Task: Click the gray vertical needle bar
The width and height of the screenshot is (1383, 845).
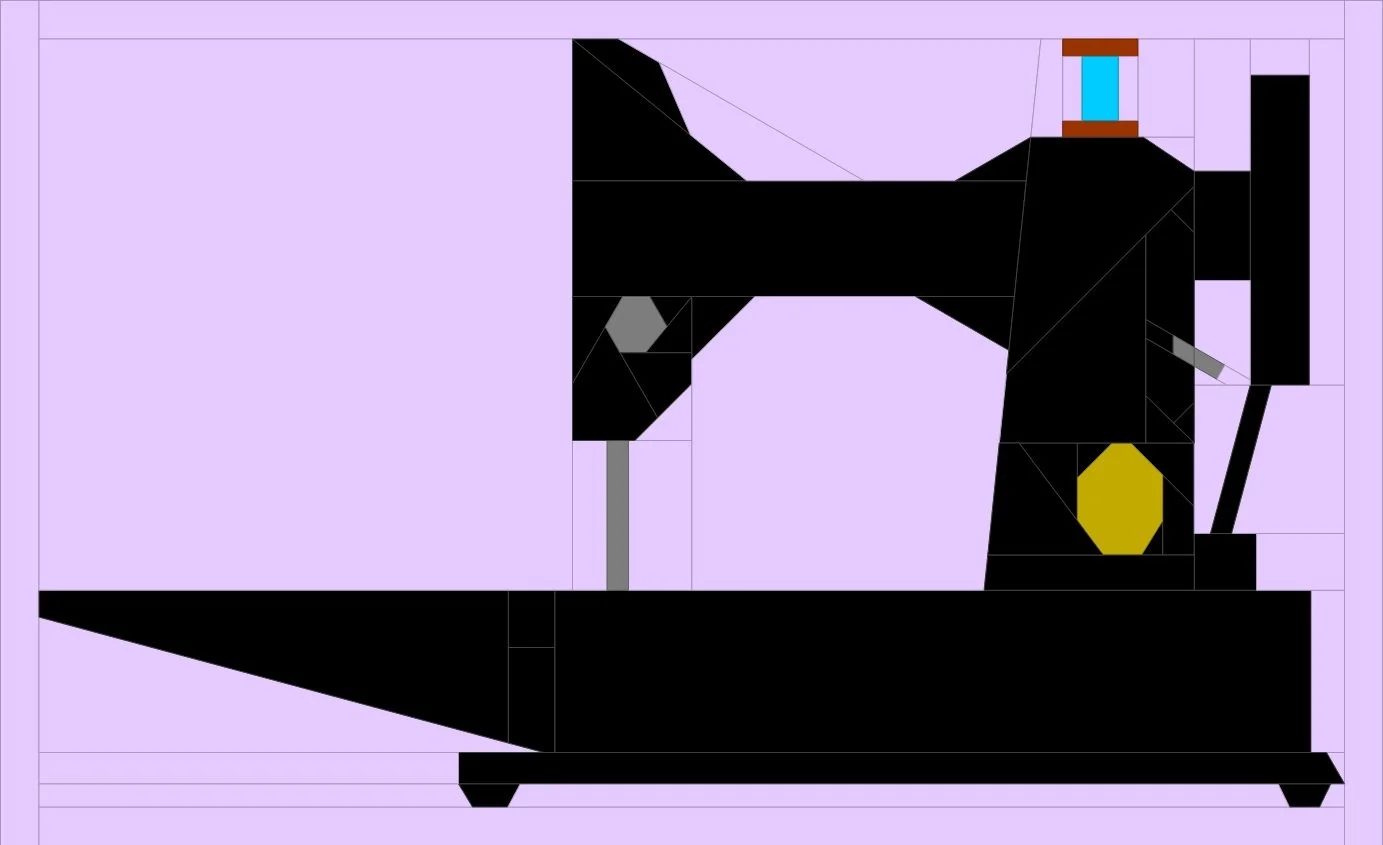Action: (618, 515)
